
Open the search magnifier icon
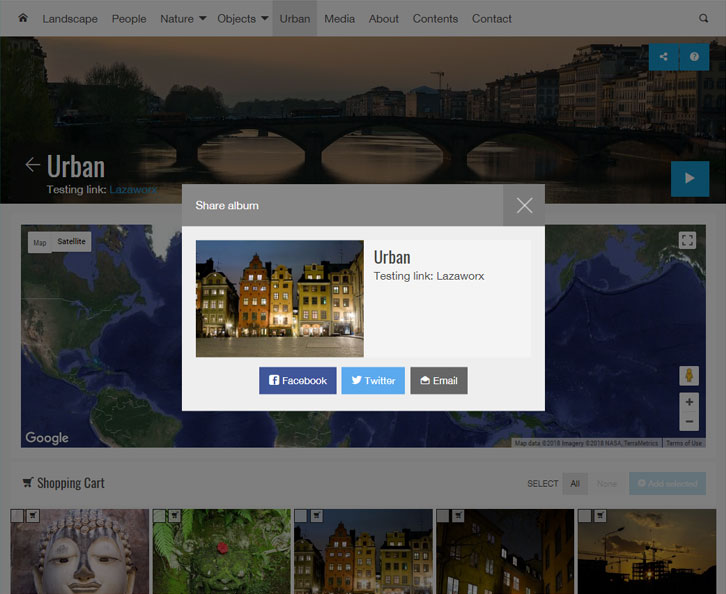(x=703, y=18)
